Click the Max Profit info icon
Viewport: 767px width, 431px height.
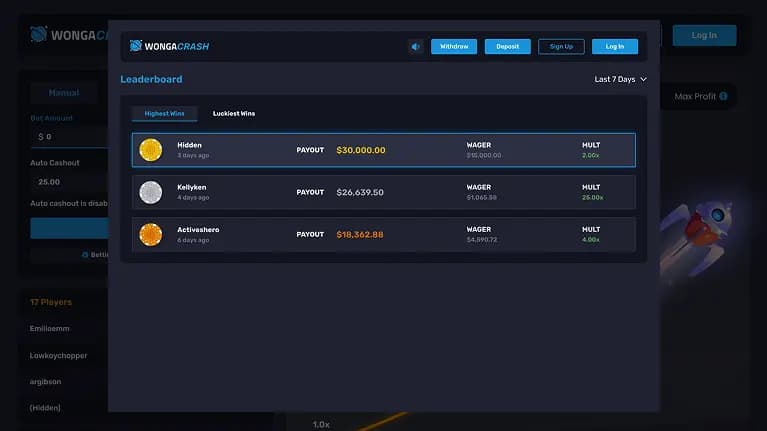[726, 96]
